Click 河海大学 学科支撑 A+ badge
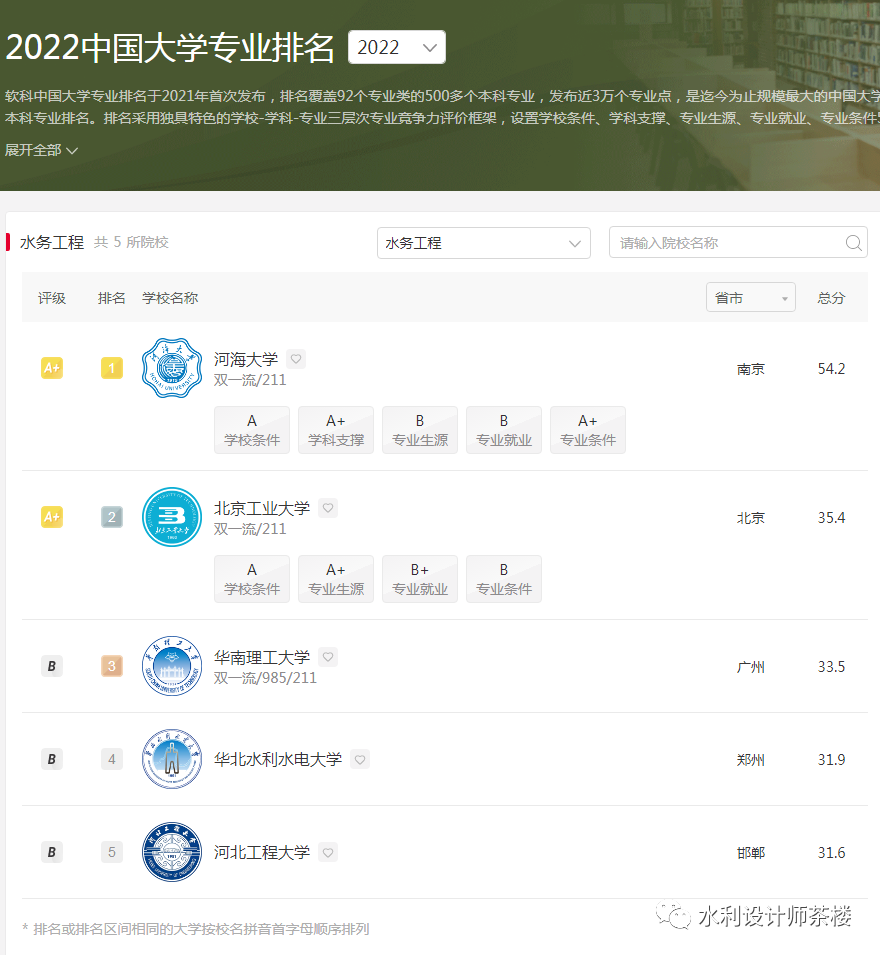This screenshot has width=880, height=955. pyautogui.click(x=336, y=430)
